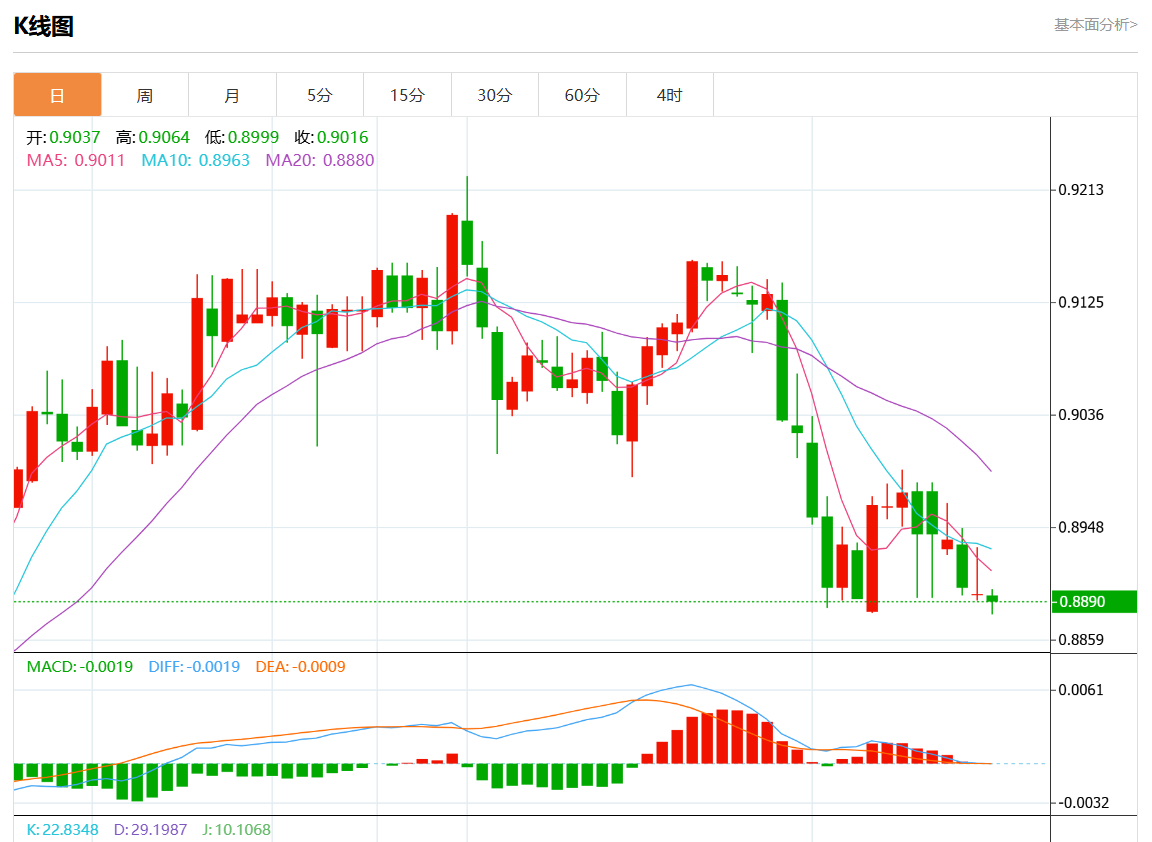Click the DIFF: -0.0019 indicator label

point(194,667)
